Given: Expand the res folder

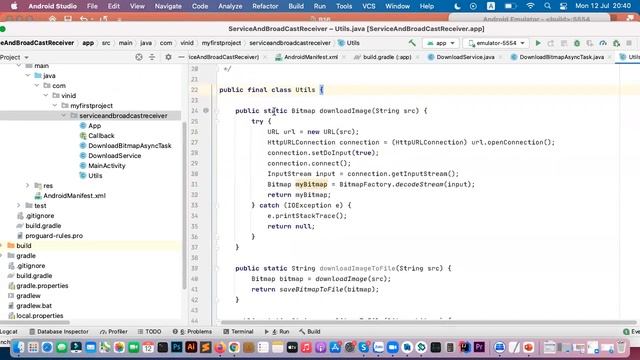Looking at the screenshot, I should [28, 186].
